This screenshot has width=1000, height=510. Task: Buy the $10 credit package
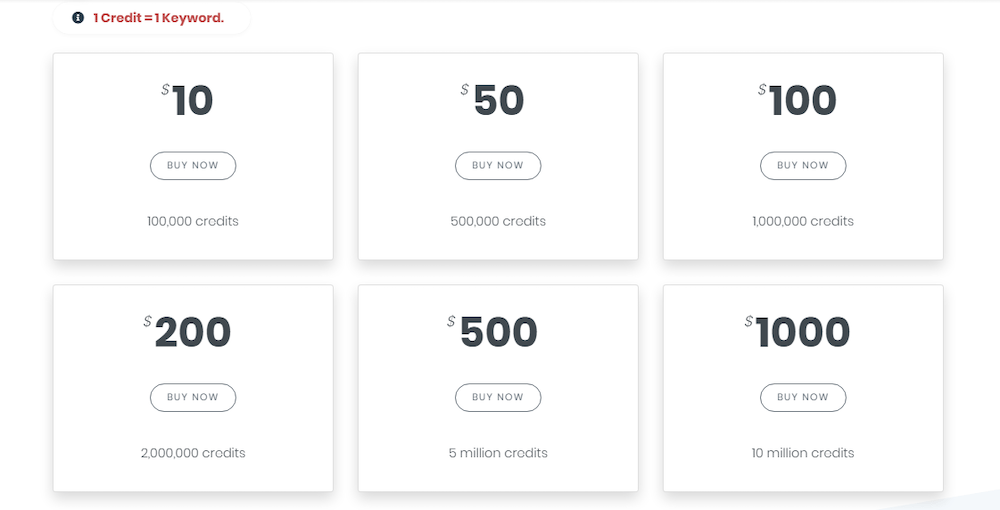(x=193, y=166)
